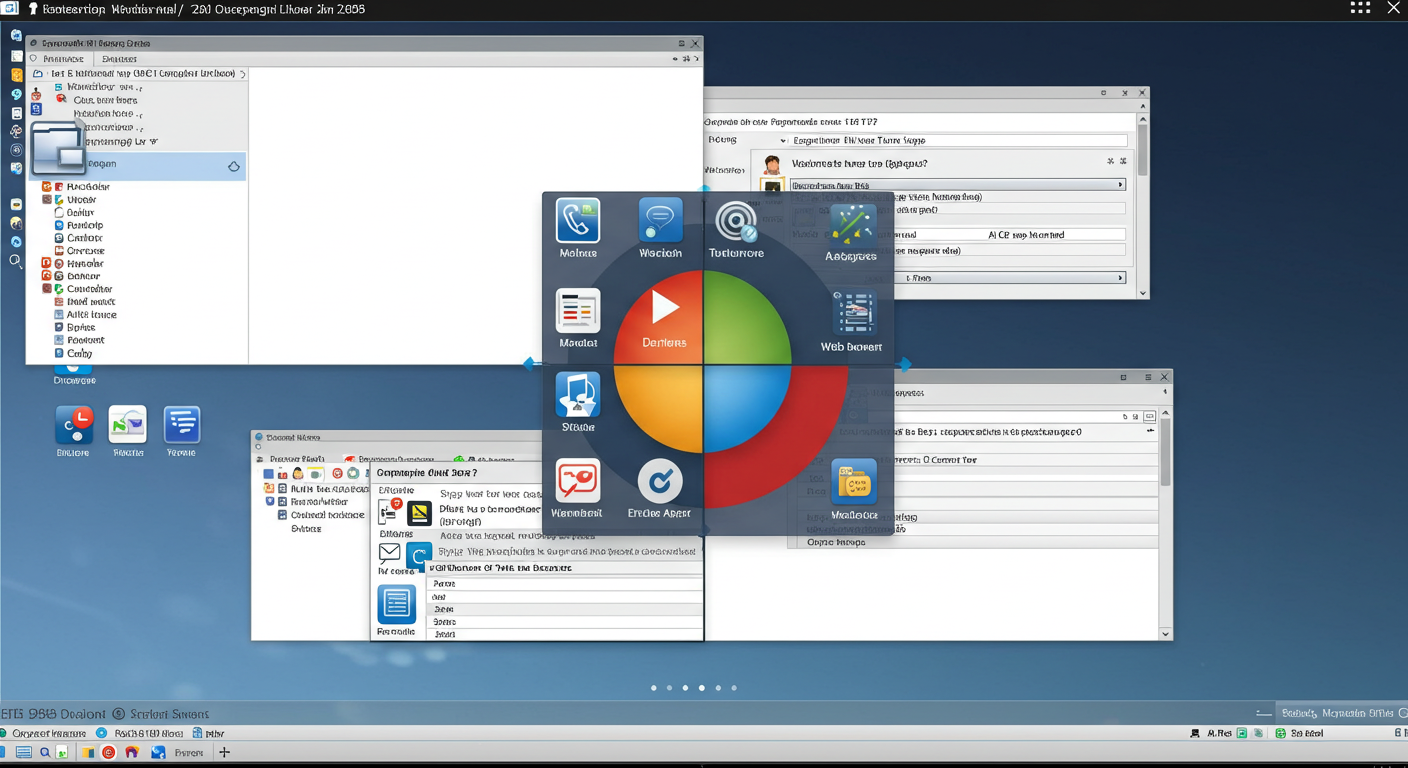The image size is (1408, 768).
Task: Switch to second tab in top-left window
Action: 120,59
